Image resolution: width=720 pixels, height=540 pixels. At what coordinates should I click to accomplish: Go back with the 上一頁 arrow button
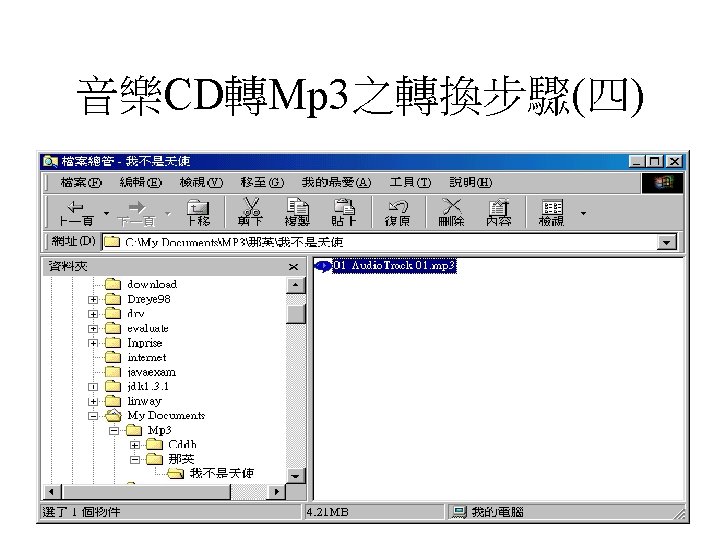pyautogui.click(x=76, y=213)
